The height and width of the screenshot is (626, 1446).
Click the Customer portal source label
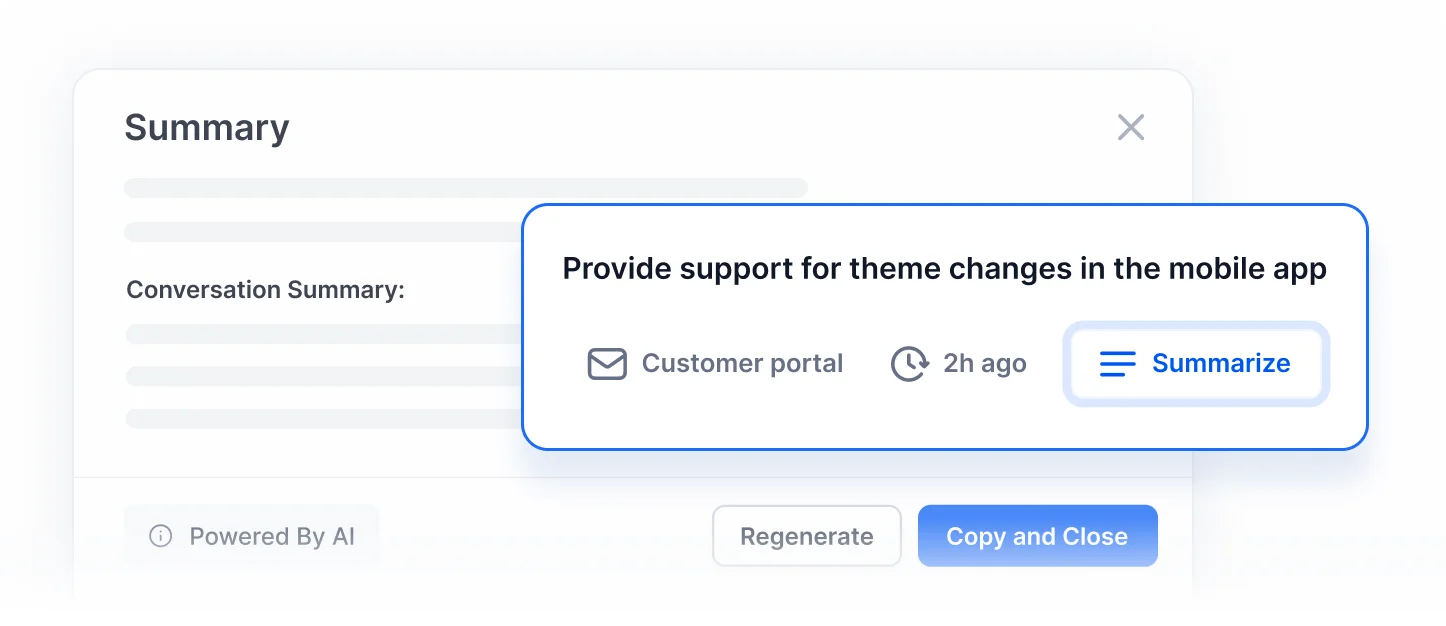(x=742, y=363)
